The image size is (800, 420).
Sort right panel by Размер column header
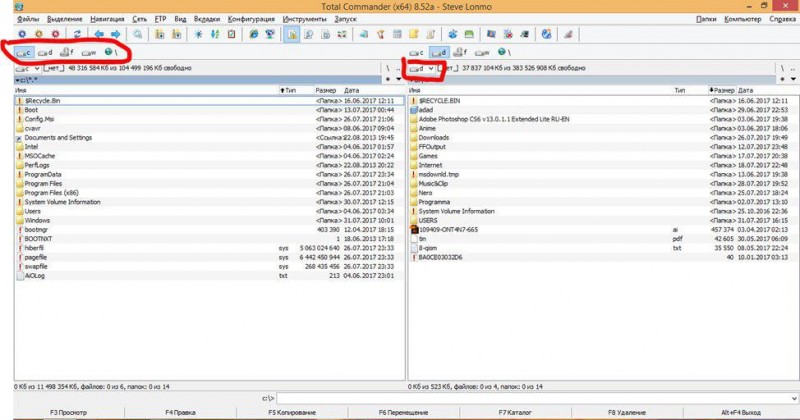721,90
